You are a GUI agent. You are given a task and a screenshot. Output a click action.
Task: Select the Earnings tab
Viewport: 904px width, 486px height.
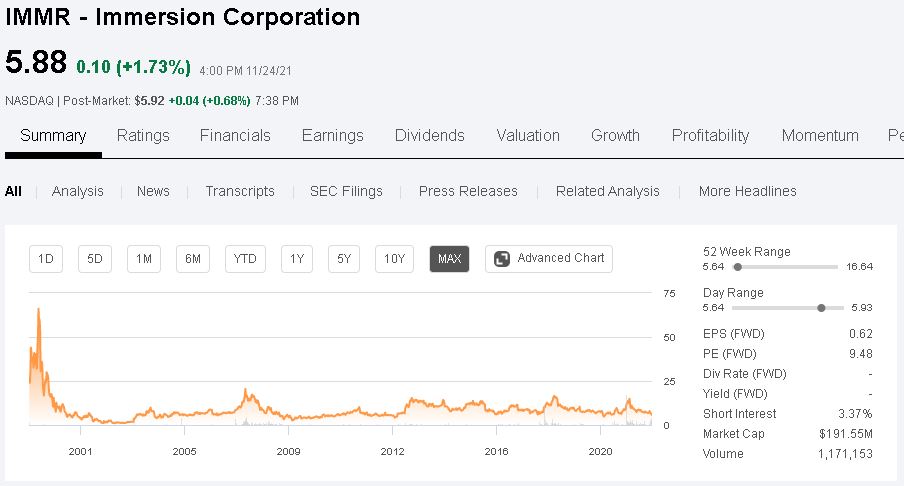tap(333, 135)
